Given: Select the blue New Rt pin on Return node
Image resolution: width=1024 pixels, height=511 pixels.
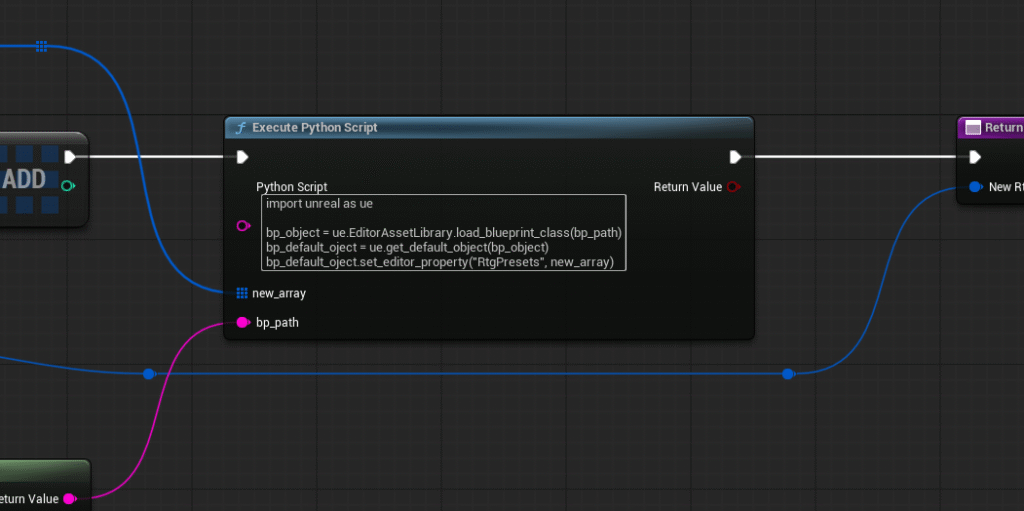Looking at the screenshot, I should (x=975, y=187).
